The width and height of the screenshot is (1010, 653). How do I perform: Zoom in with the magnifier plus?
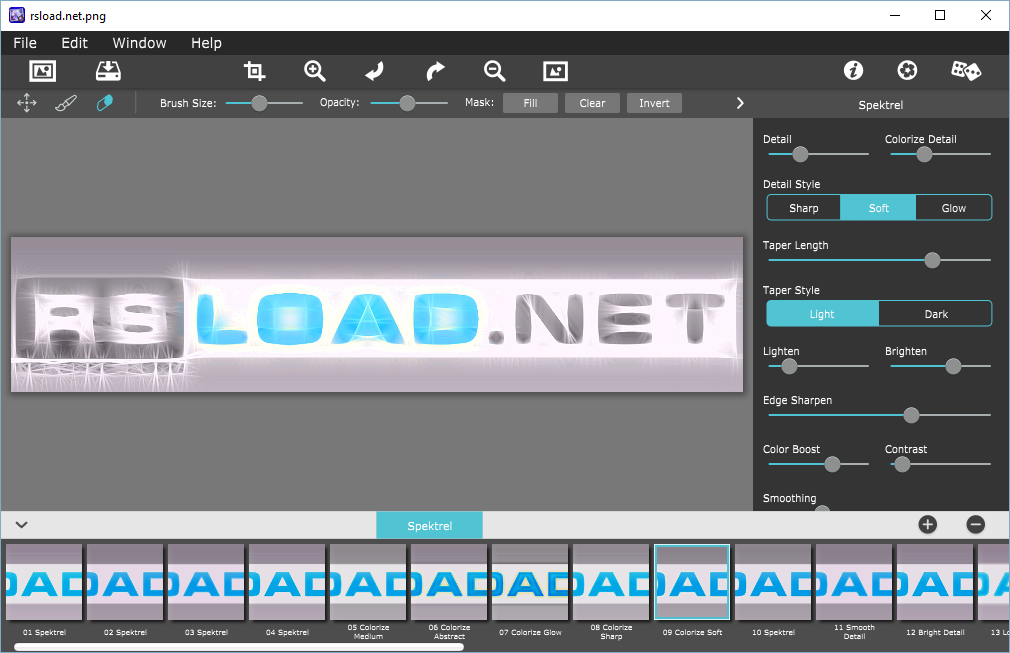315,71
